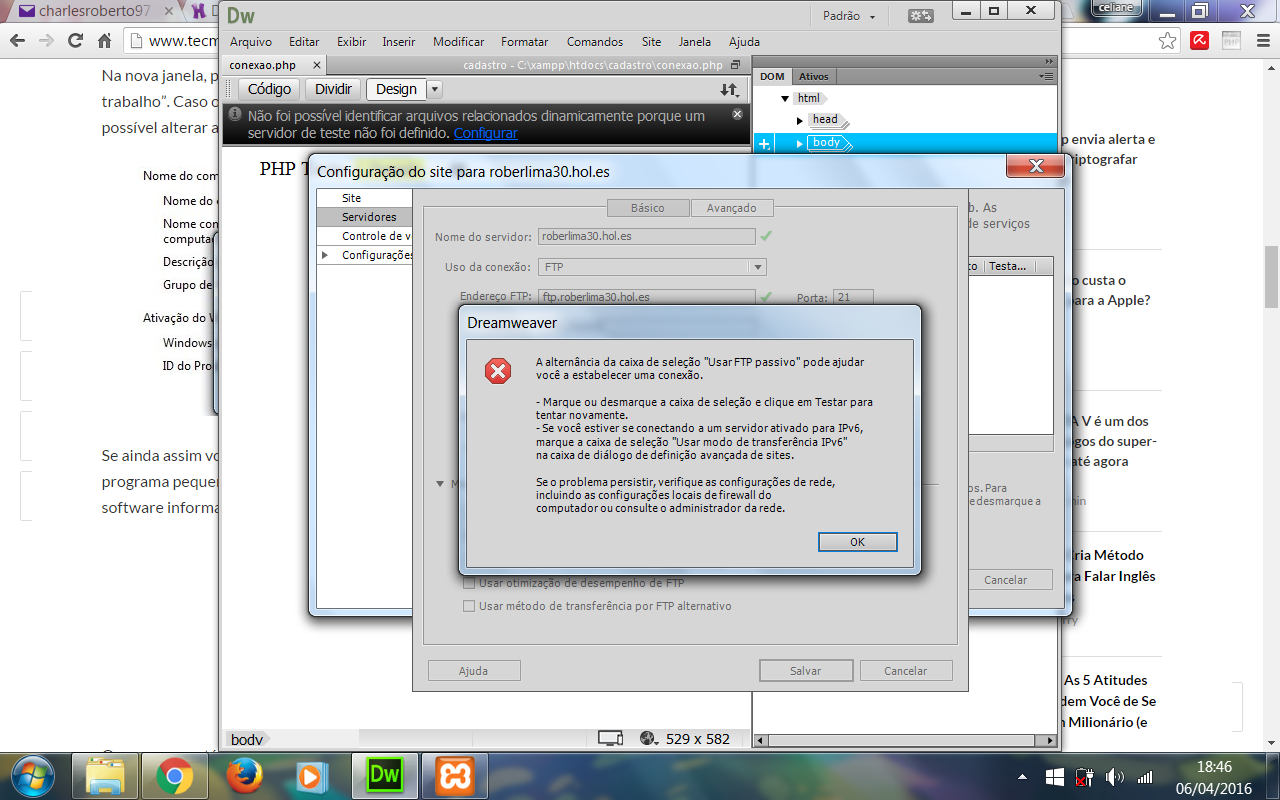
Task: Select the Ativos panel tab
Action: (814, 76)
